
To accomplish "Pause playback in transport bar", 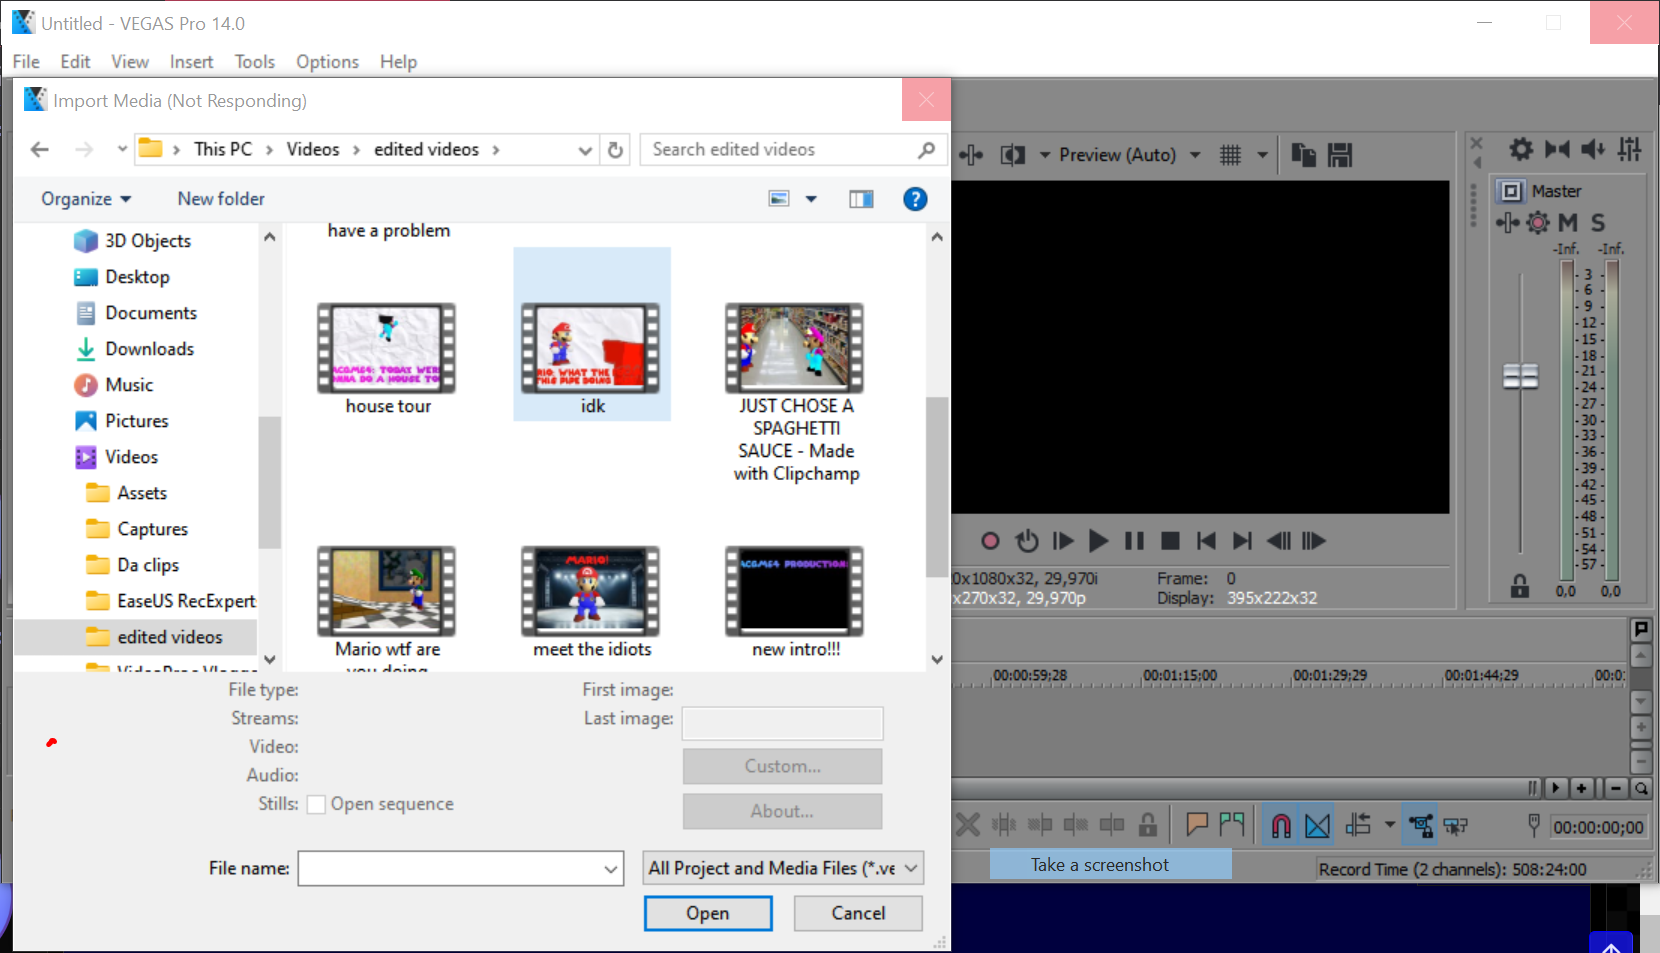I will point(1134,541).
